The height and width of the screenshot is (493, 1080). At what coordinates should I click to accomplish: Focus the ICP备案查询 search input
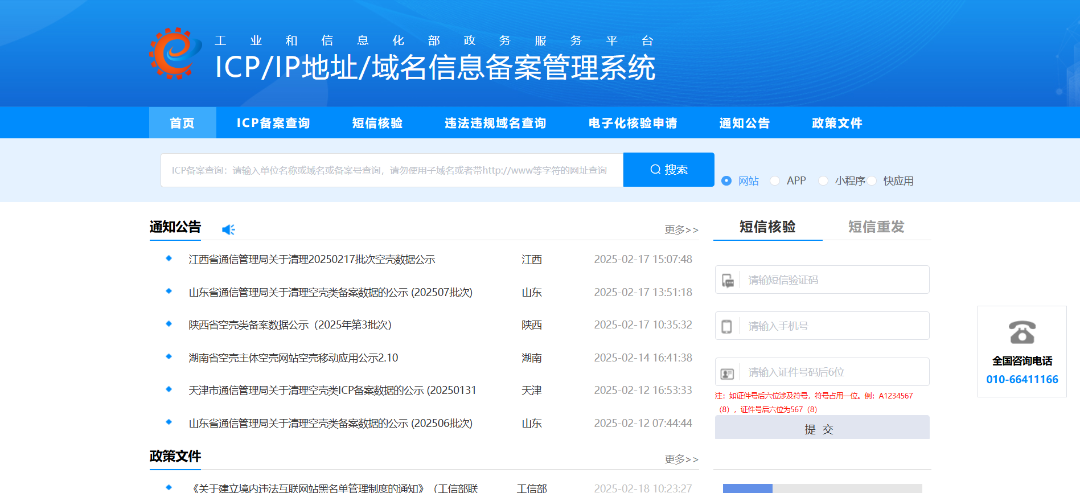pyautogui.click(x=391, y=170)
